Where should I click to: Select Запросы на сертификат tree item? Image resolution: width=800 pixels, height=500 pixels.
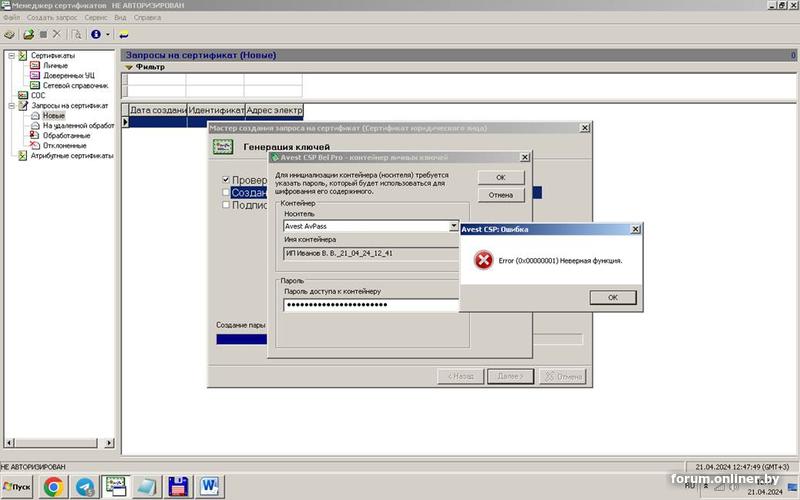(x=70, y=106)
